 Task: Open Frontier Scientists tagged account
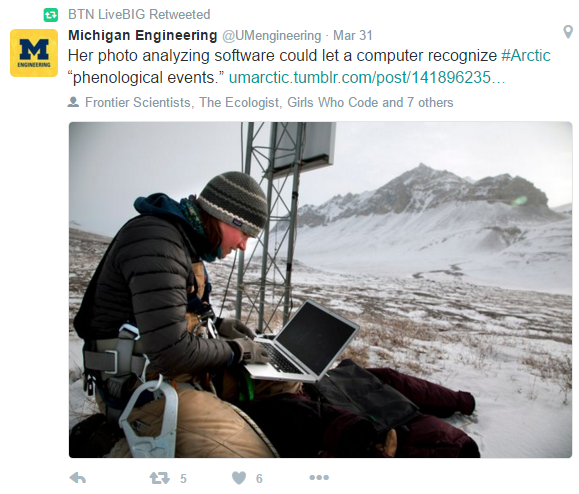pyautogui.click(x=138, y=102)
